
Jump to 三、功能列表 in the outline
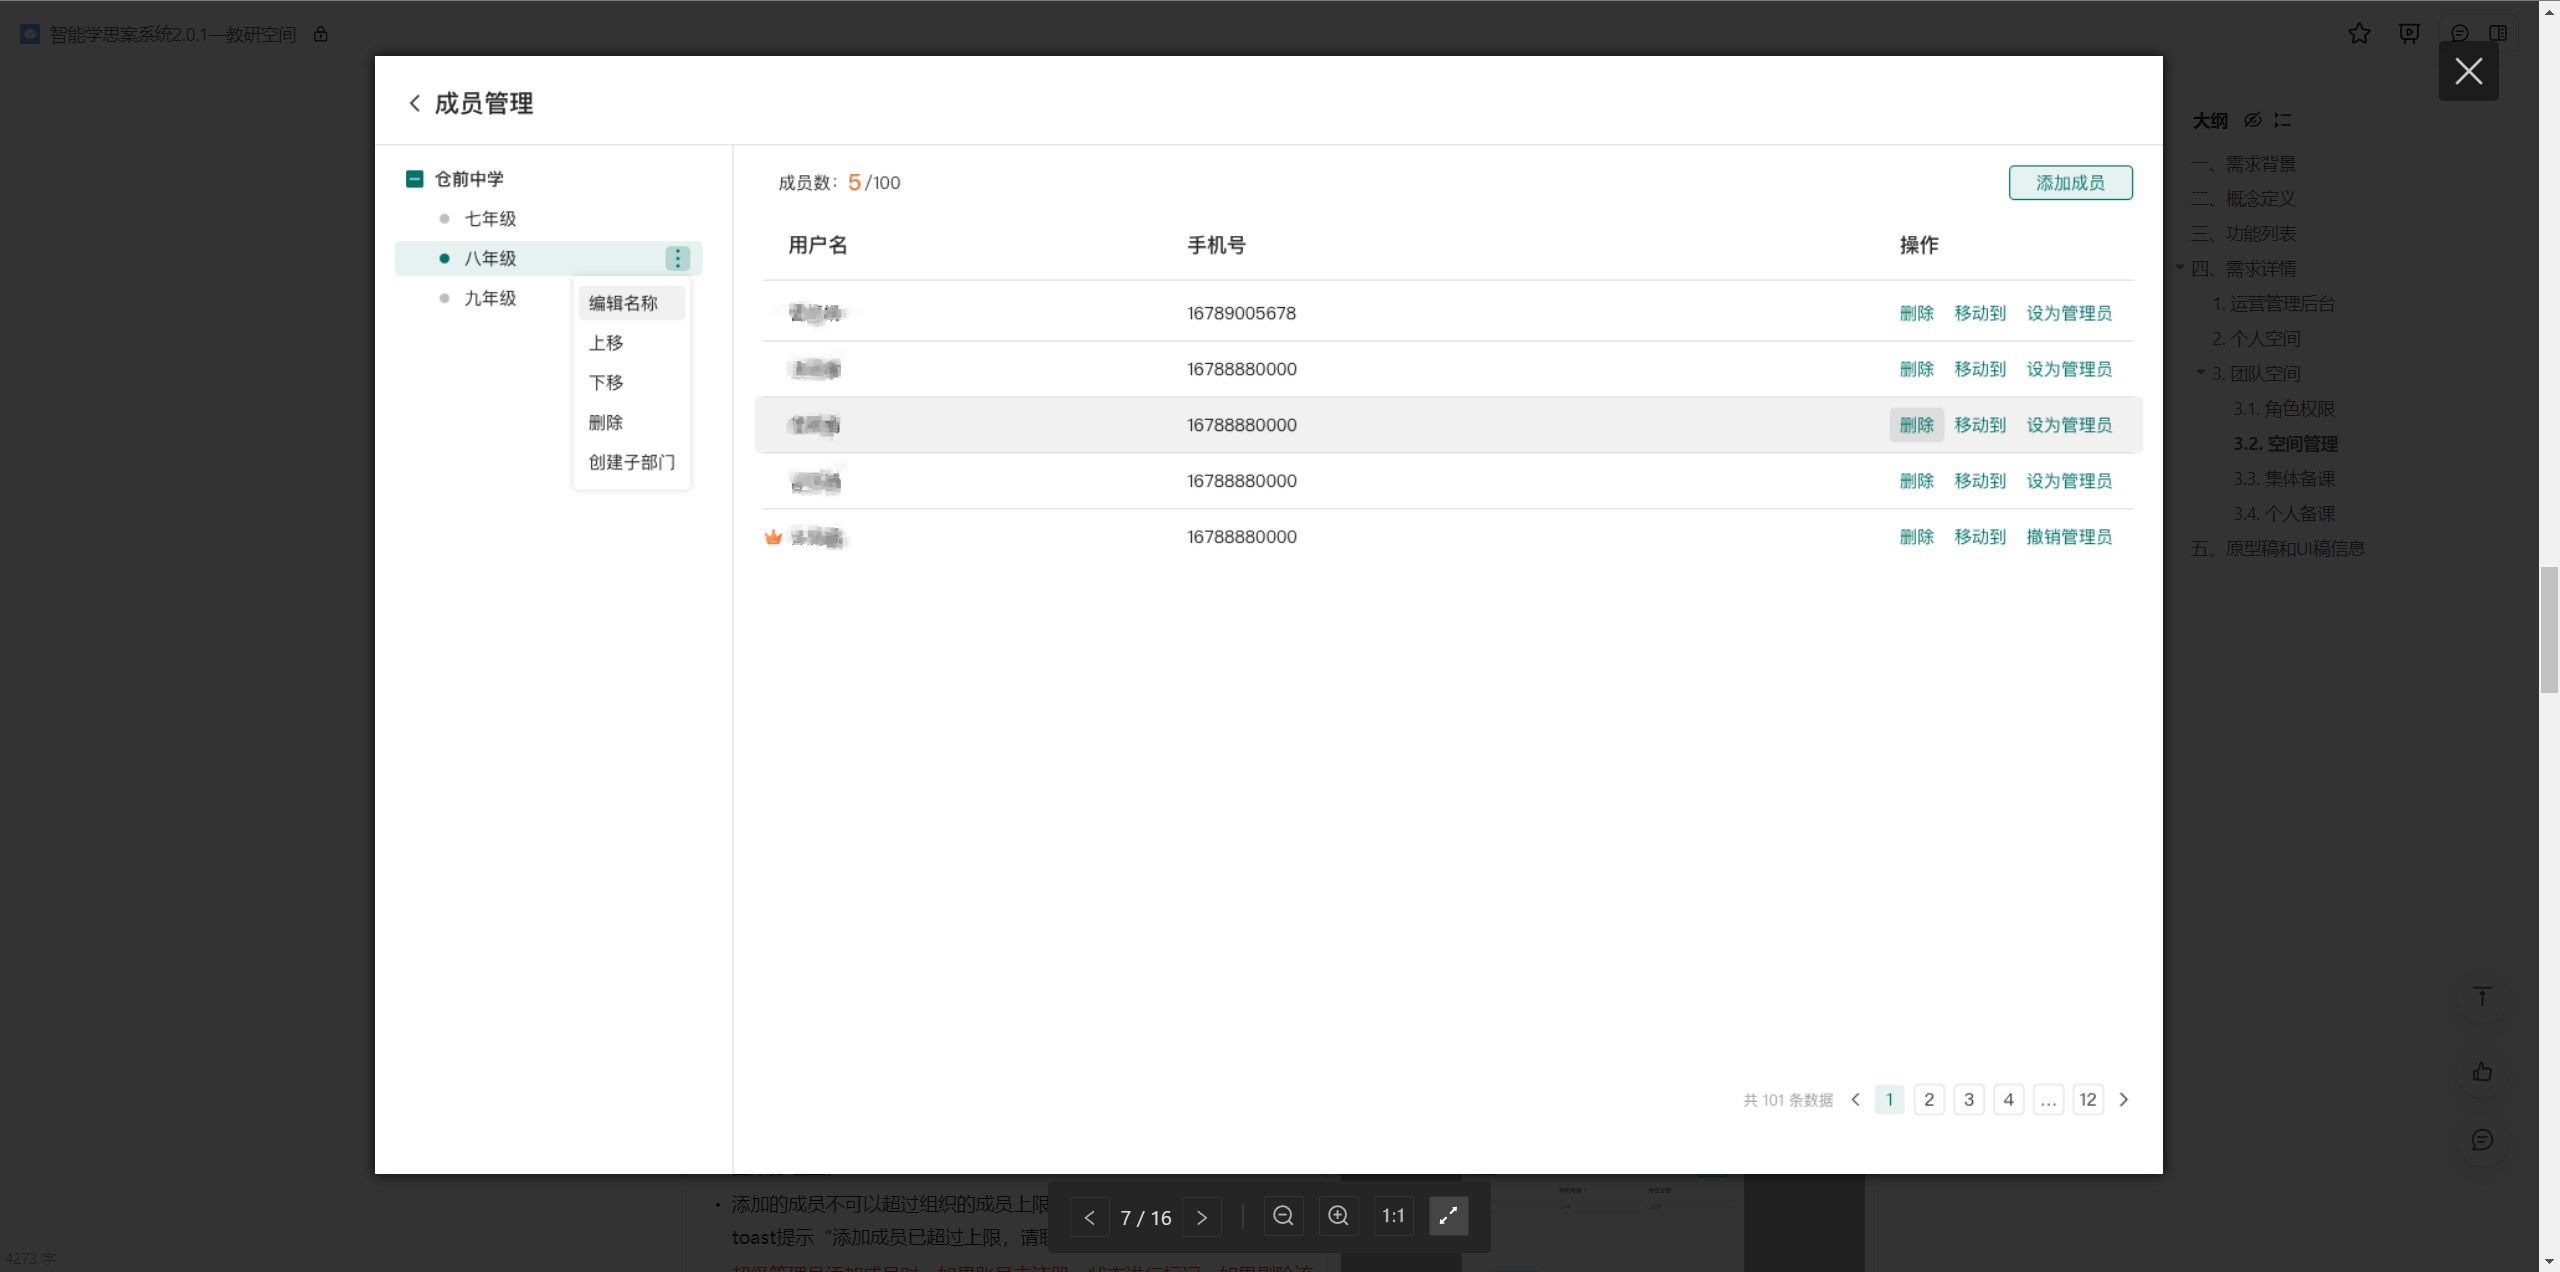click(2243, 234)
